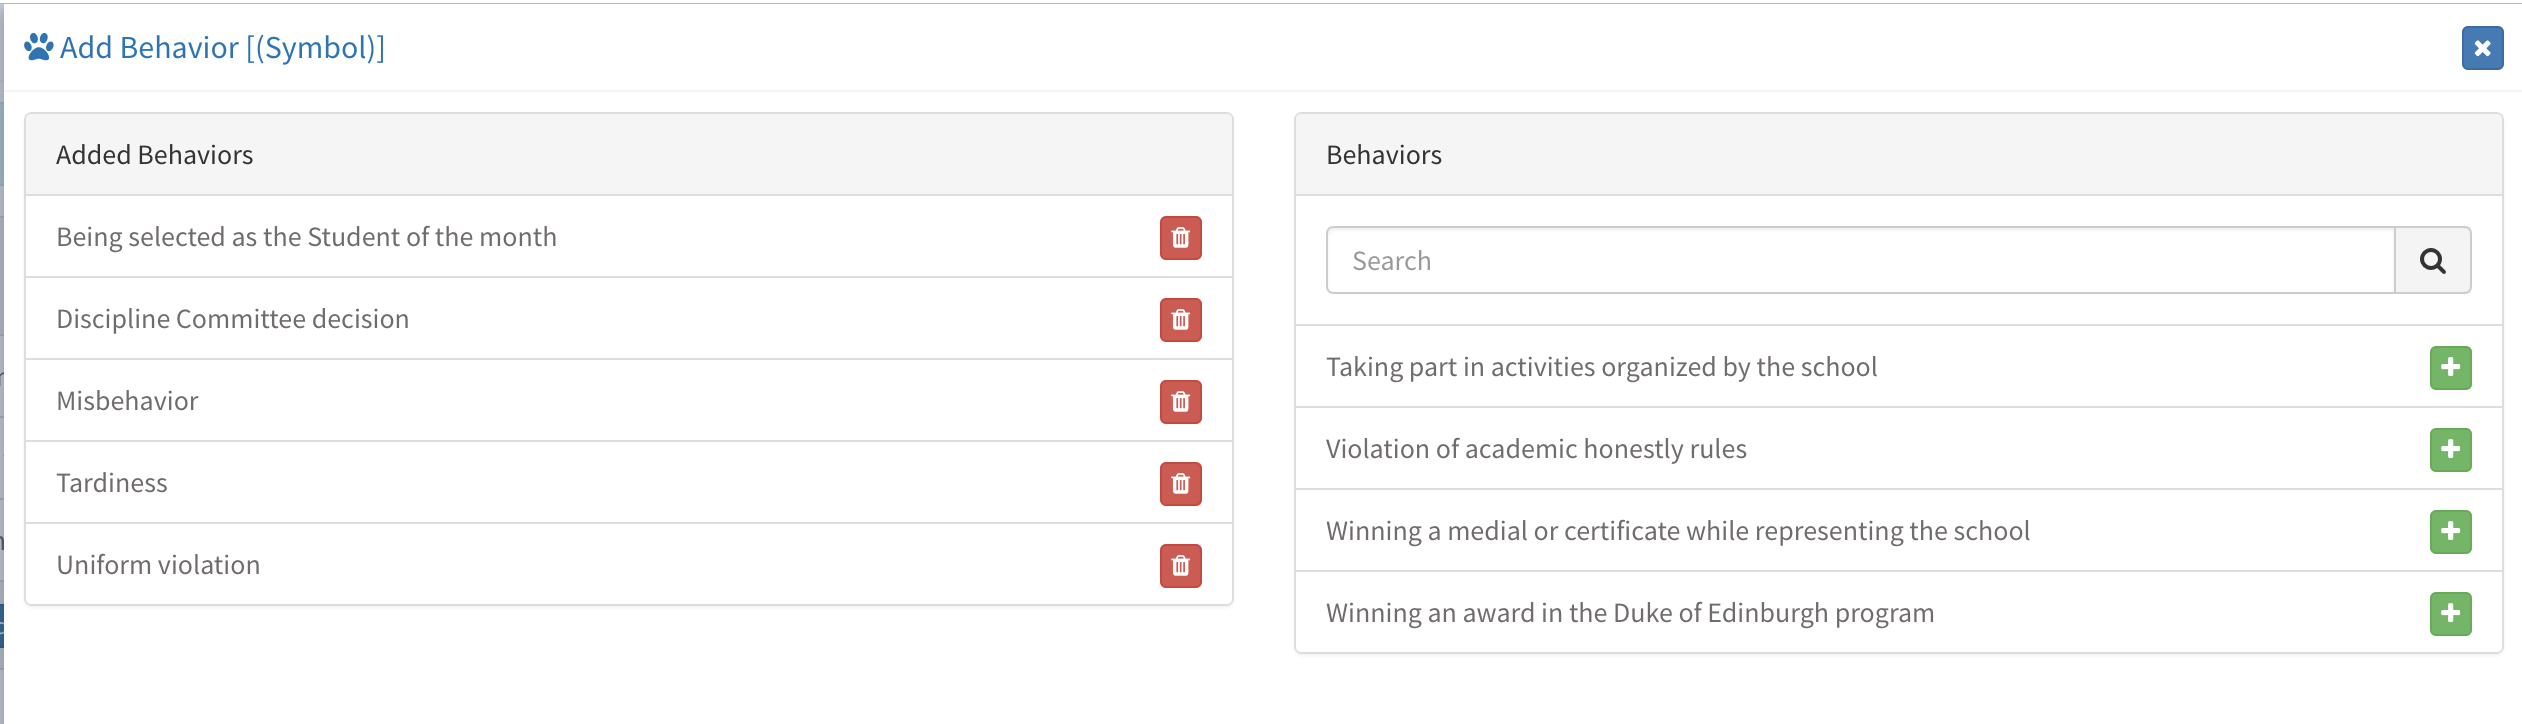Click 'Winning an award in the Duke of Edinburgh program' text
Image resolution: width=2522 pixels, height=724 pixels.
pos(1629,613)
